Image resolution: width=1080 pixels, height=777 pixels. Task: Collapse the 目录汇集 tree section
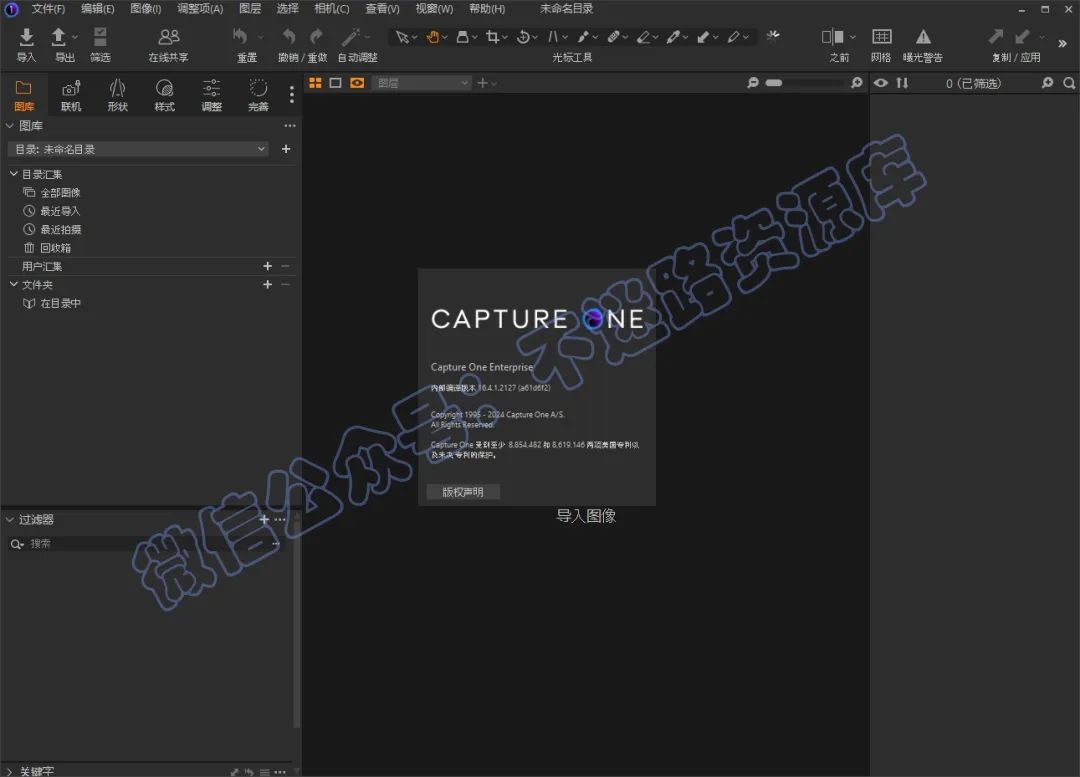[14, 174]
